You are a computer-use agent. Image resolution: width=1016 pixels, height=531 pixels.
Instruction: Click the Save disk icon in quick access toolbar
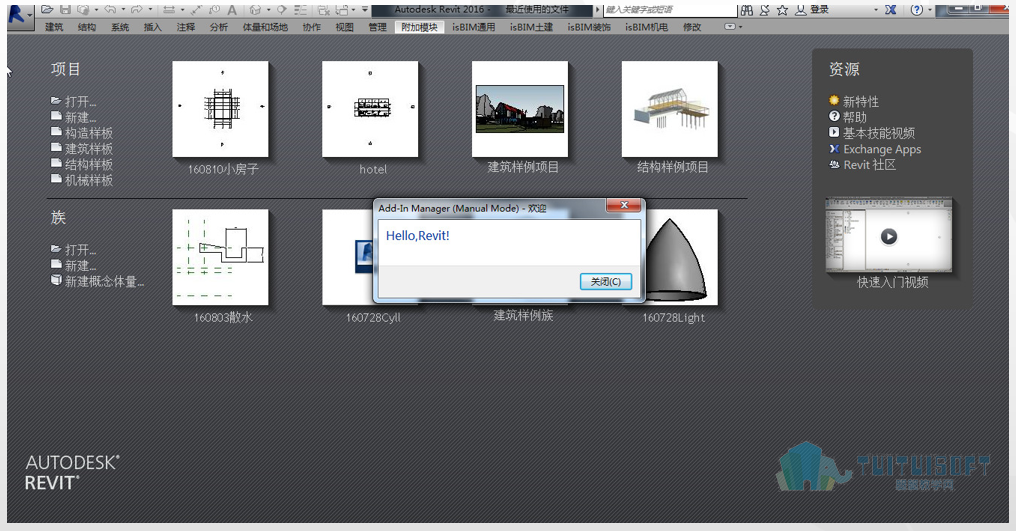(x=65, y=10)
